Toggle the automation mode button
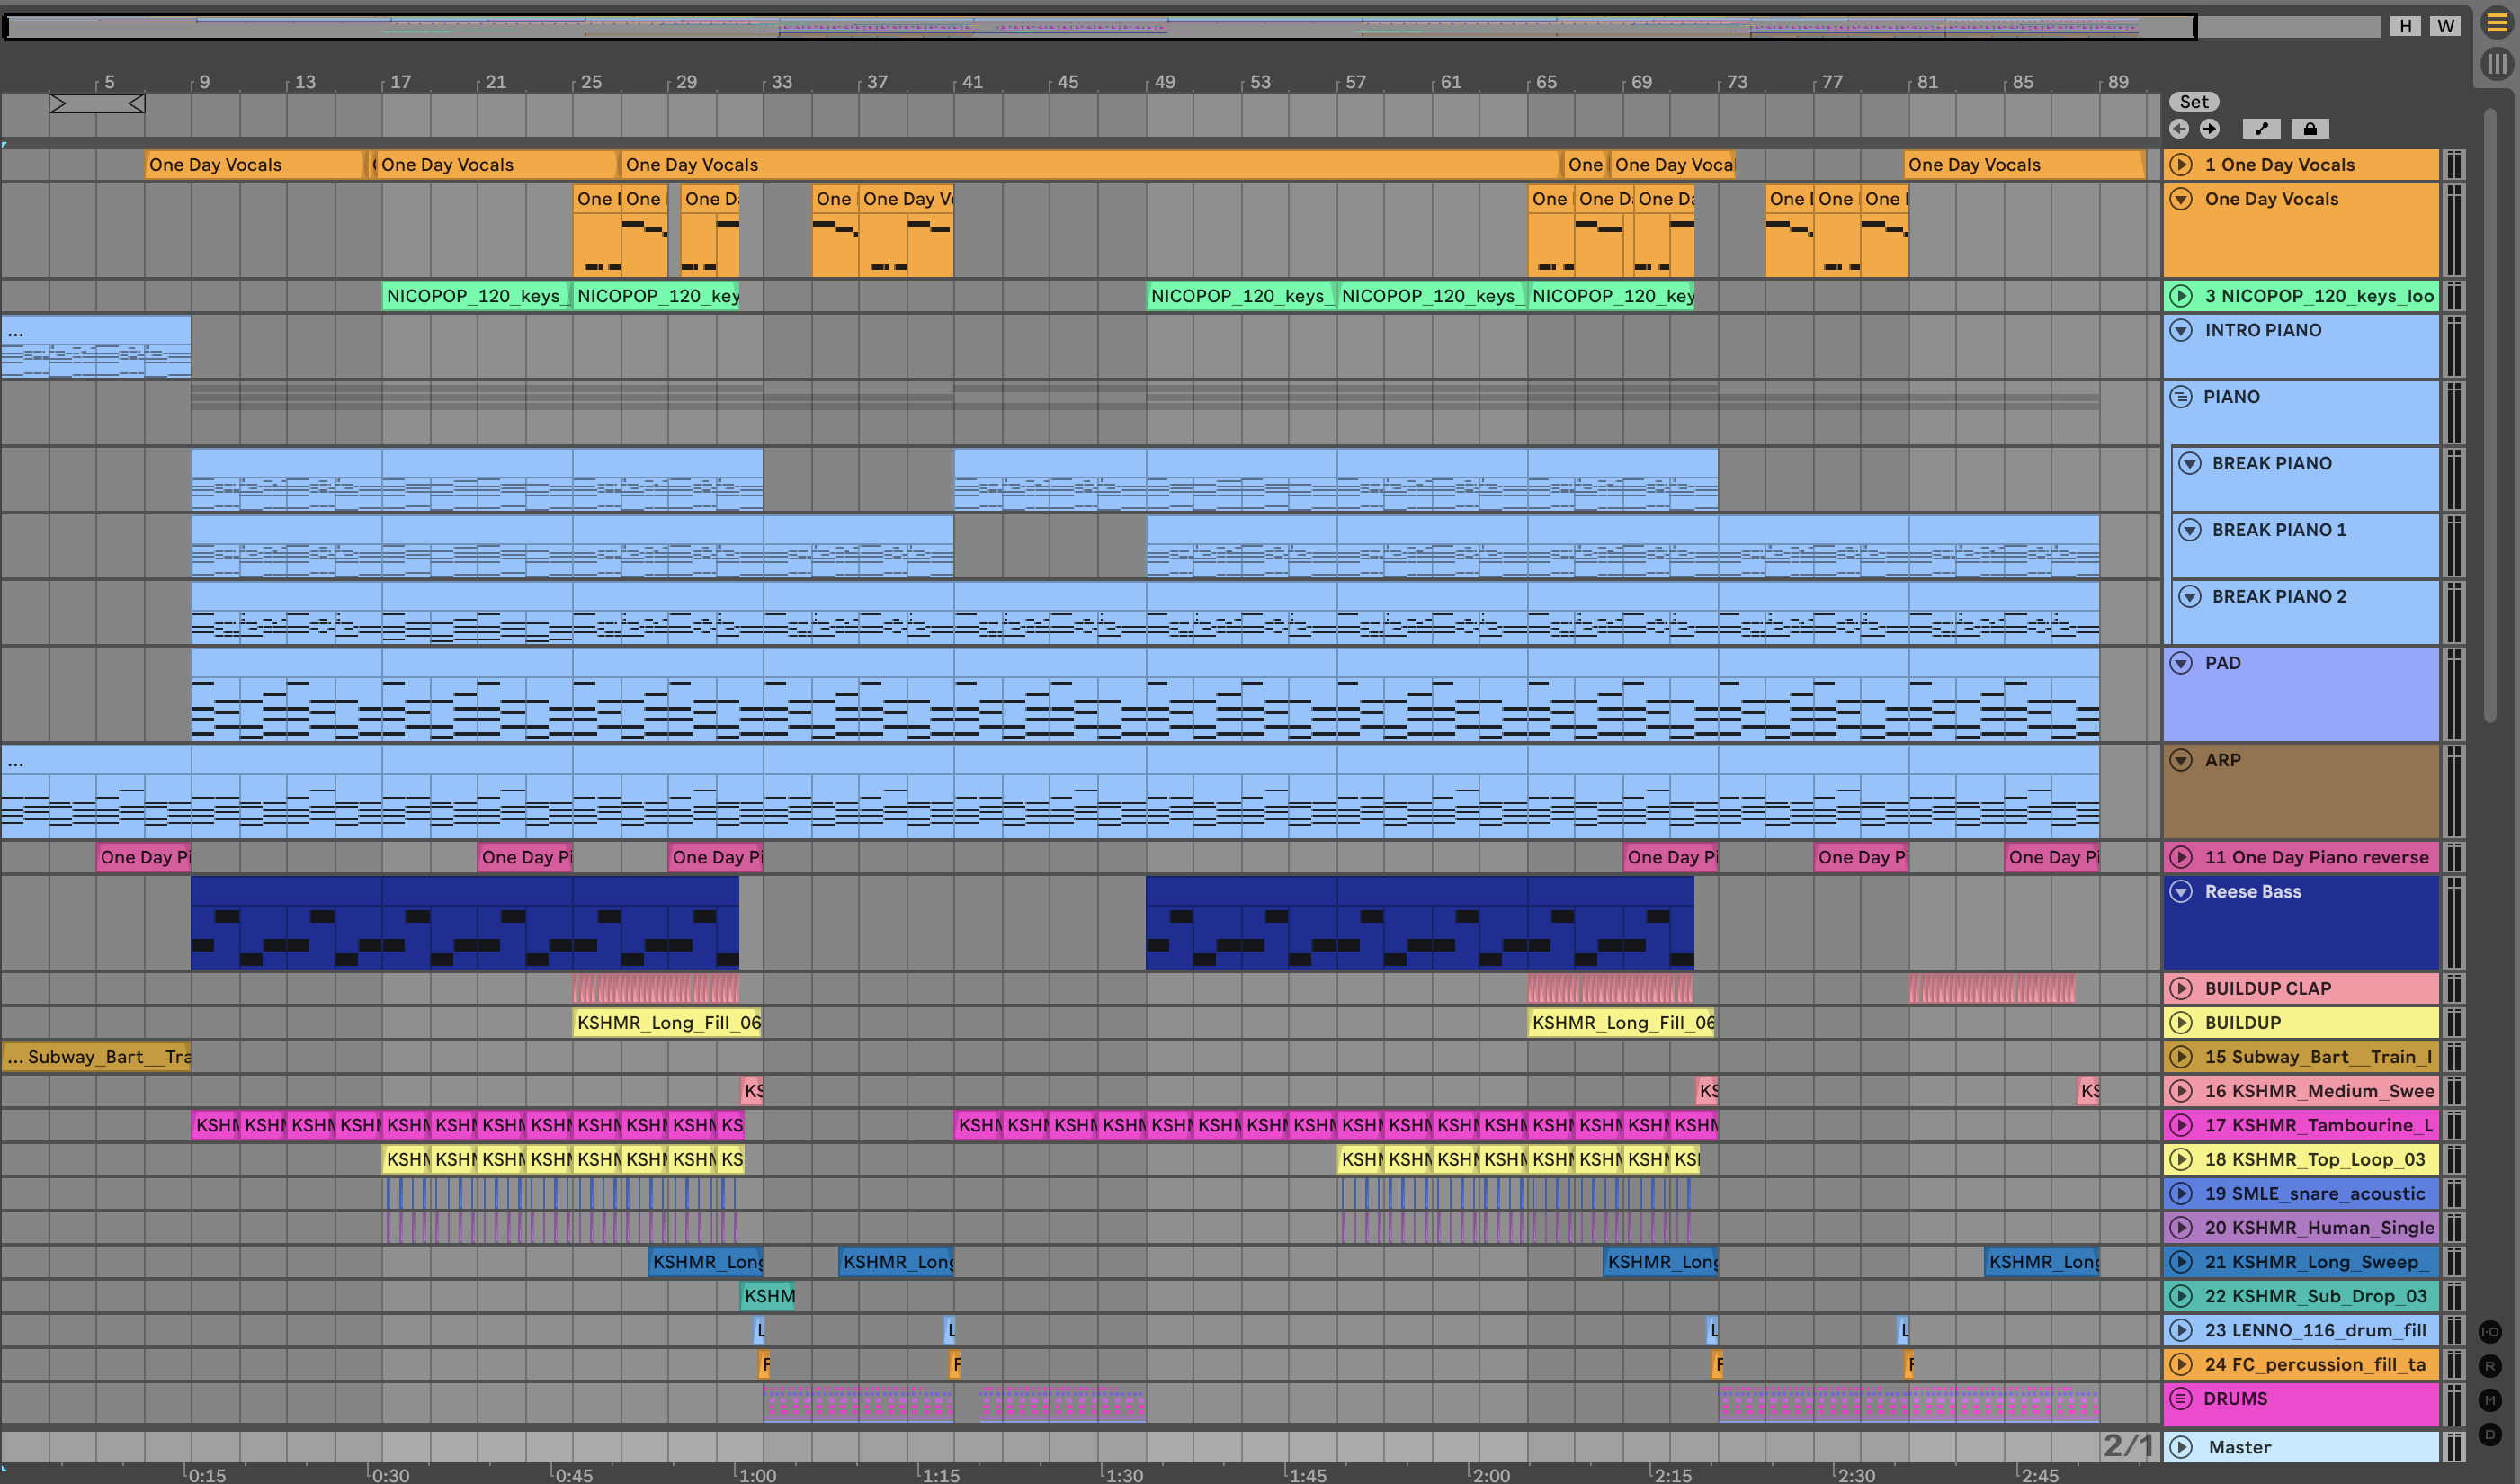 pos(2261,129)
